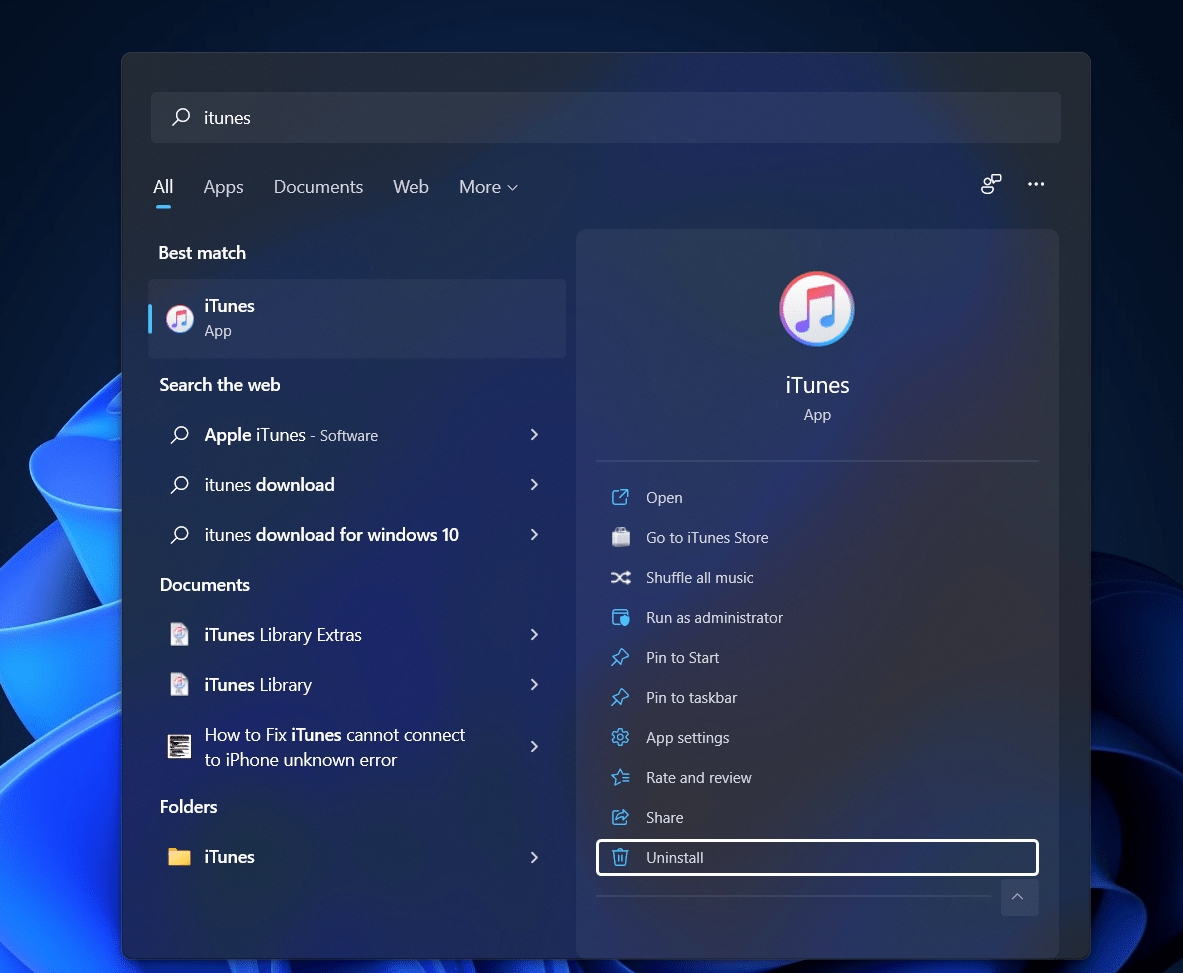Open iTunes from the preview actions
Image resolution: width=1183 pixels, height=973 pixels.
(664, 498)
